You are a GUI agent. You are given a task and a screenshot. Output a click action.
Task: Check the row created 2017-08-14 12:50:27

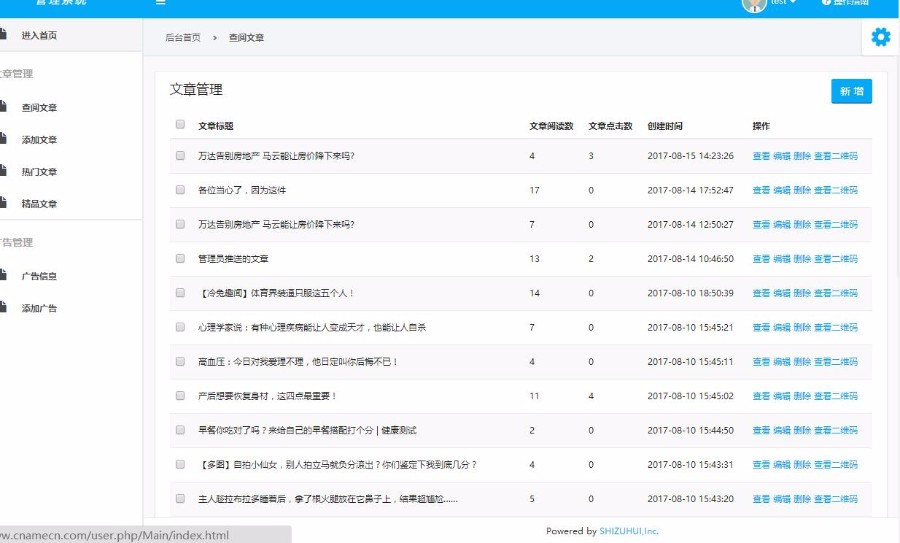click(180, 224)
